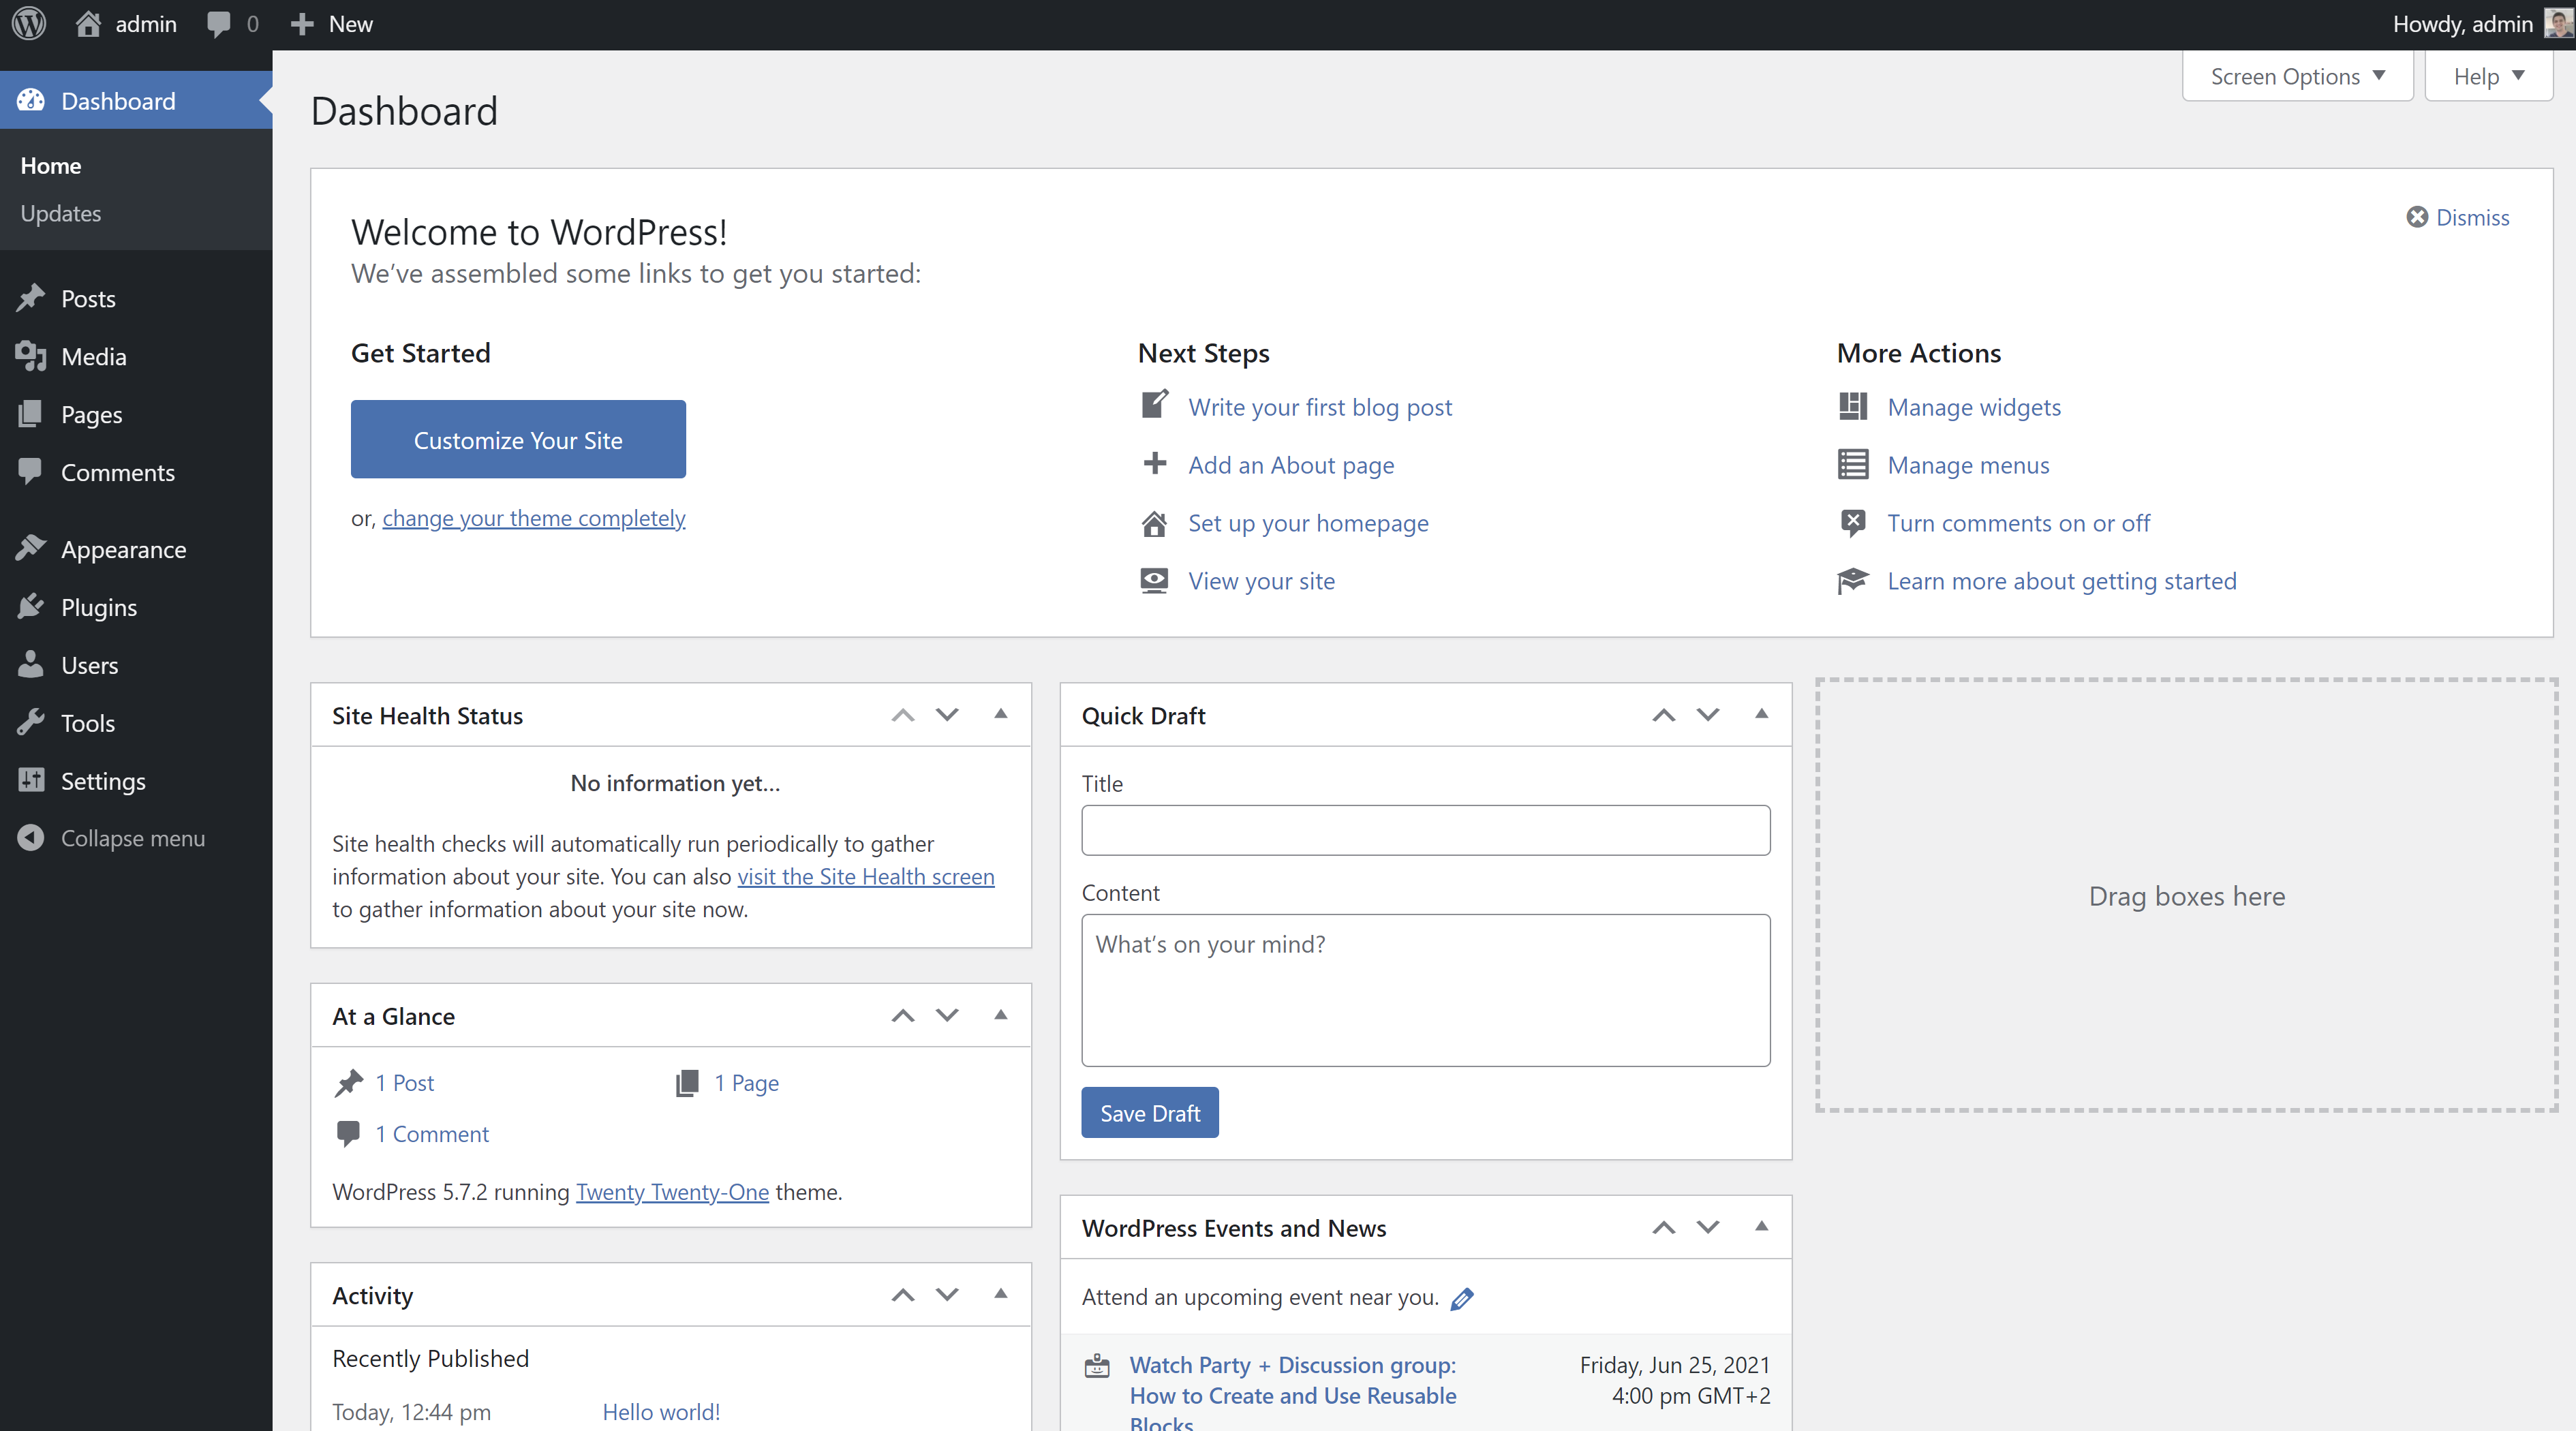Click the WordPress logo in admin bar
This screenshot has height=1431, width=2576.
(x=29, y=24)
